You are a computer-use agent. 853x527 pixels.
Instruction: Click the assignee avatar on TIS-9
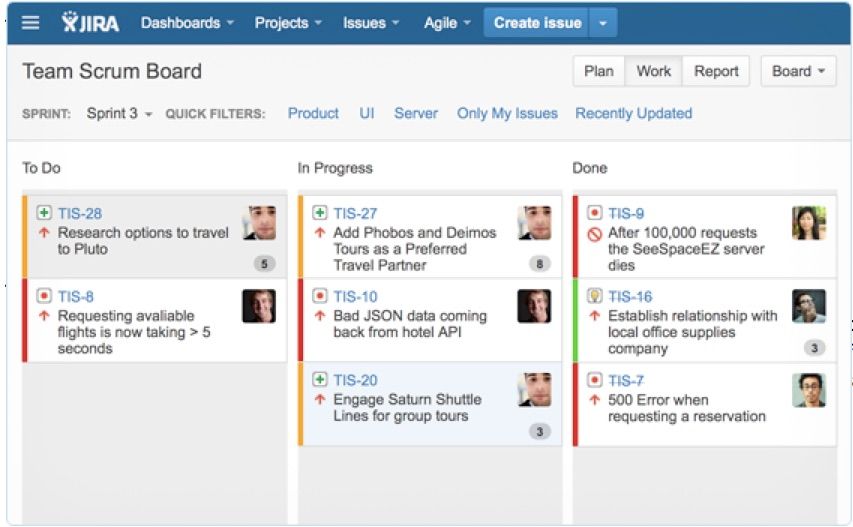(x=809, y=222)
